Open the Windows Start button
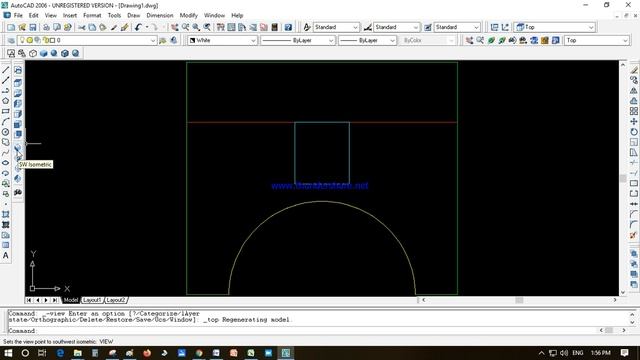This screenshot has height=360, width=640. [8, 353]
